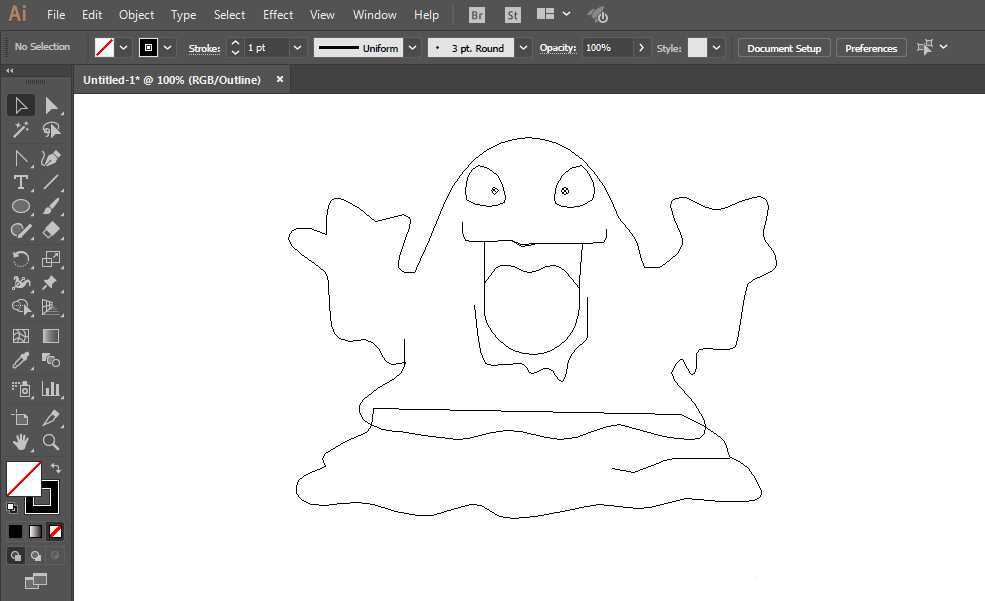The height and width of the screenshot is (601, 985).
Task: Pick the Puppet Warp pin tool
Action: click(x=52, y=283)
